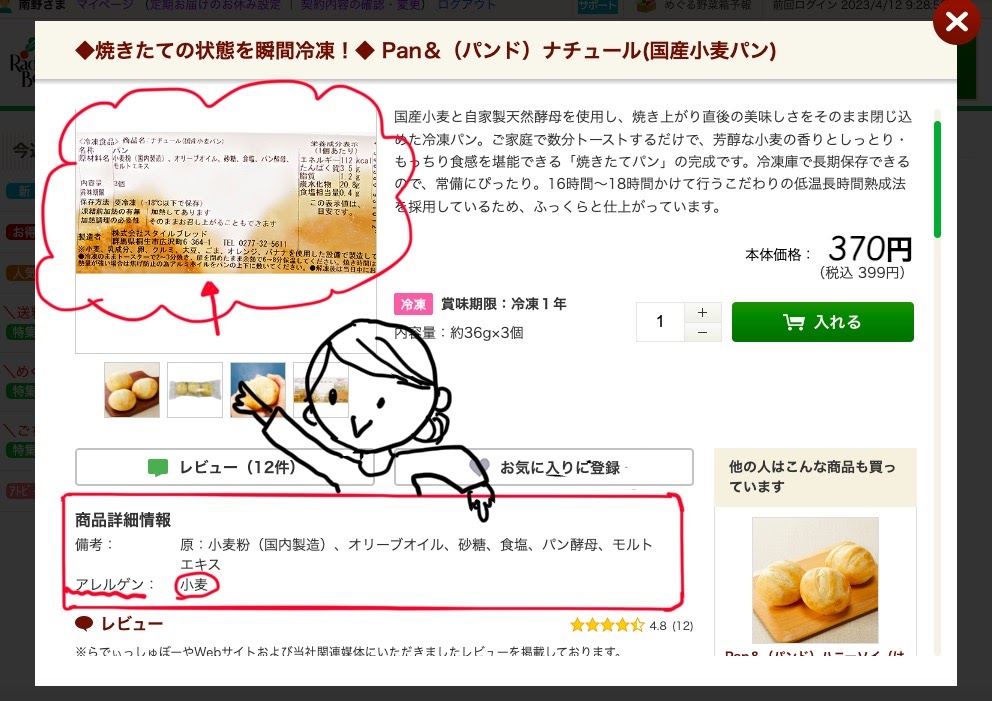Decrease quantity with the minus stepper
The width and height of the screenshot is (992, 701).
[702, 332]
